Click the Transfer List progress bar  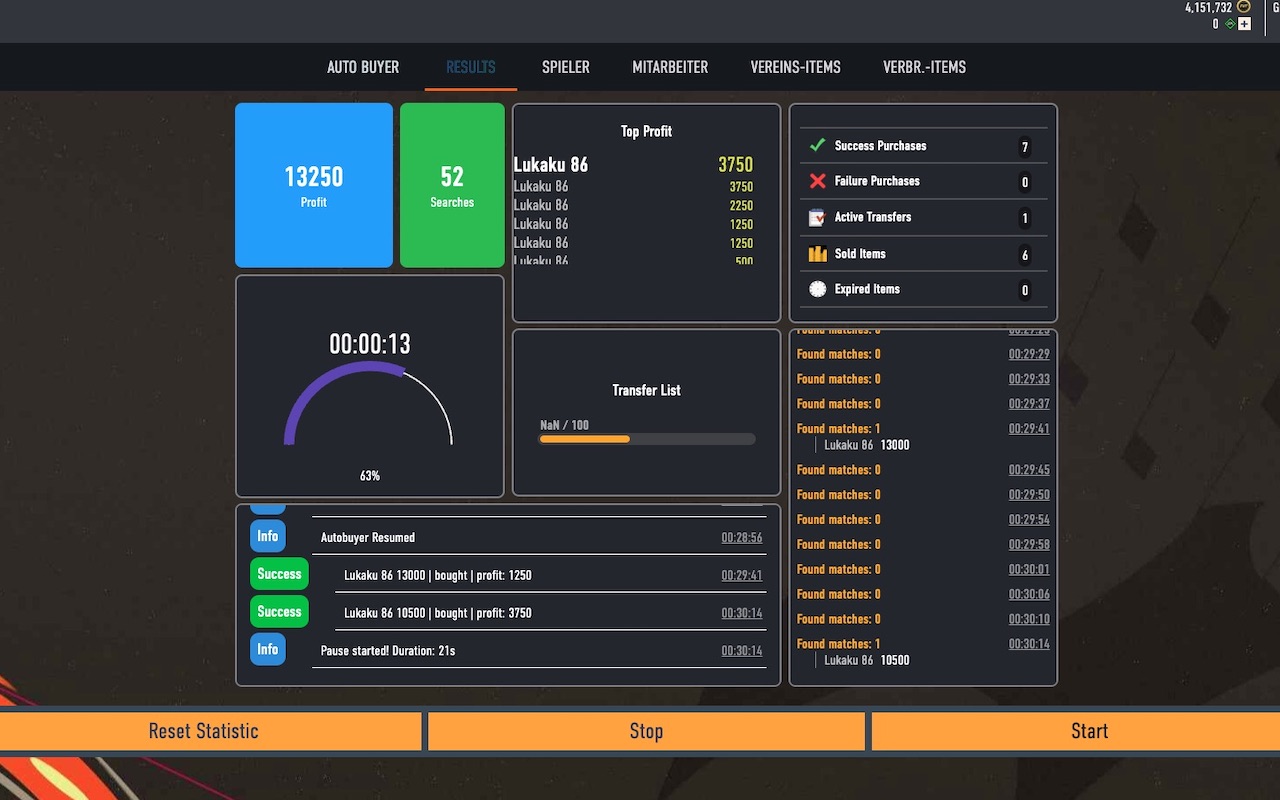pyautogui.click(x=646, y=439)
